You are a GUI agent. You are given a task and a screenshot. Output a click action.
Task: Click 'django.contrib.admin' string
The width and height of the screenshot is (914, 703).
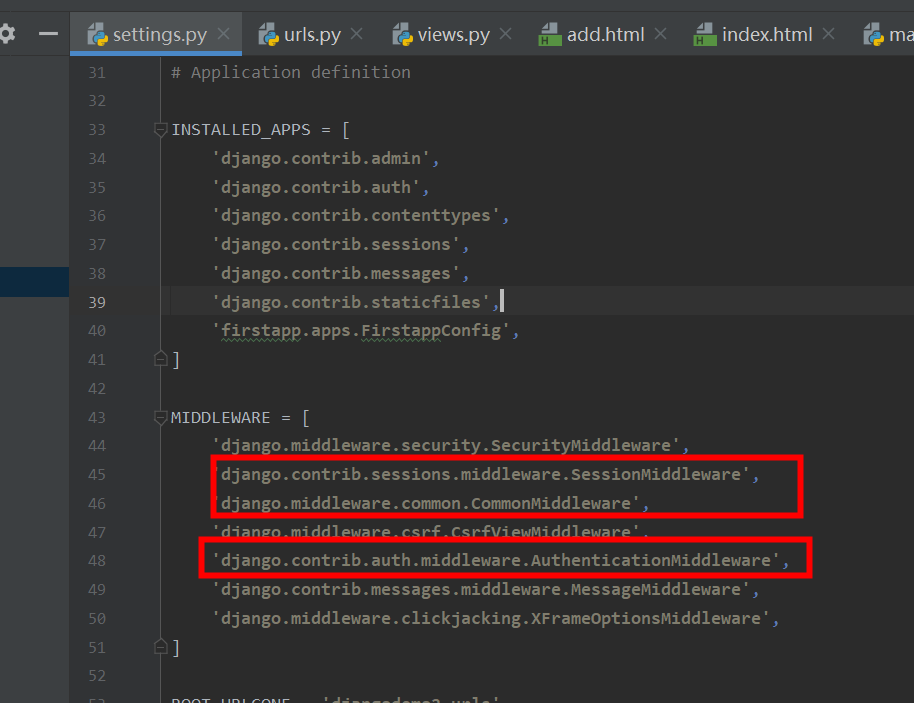coord(321,159)
